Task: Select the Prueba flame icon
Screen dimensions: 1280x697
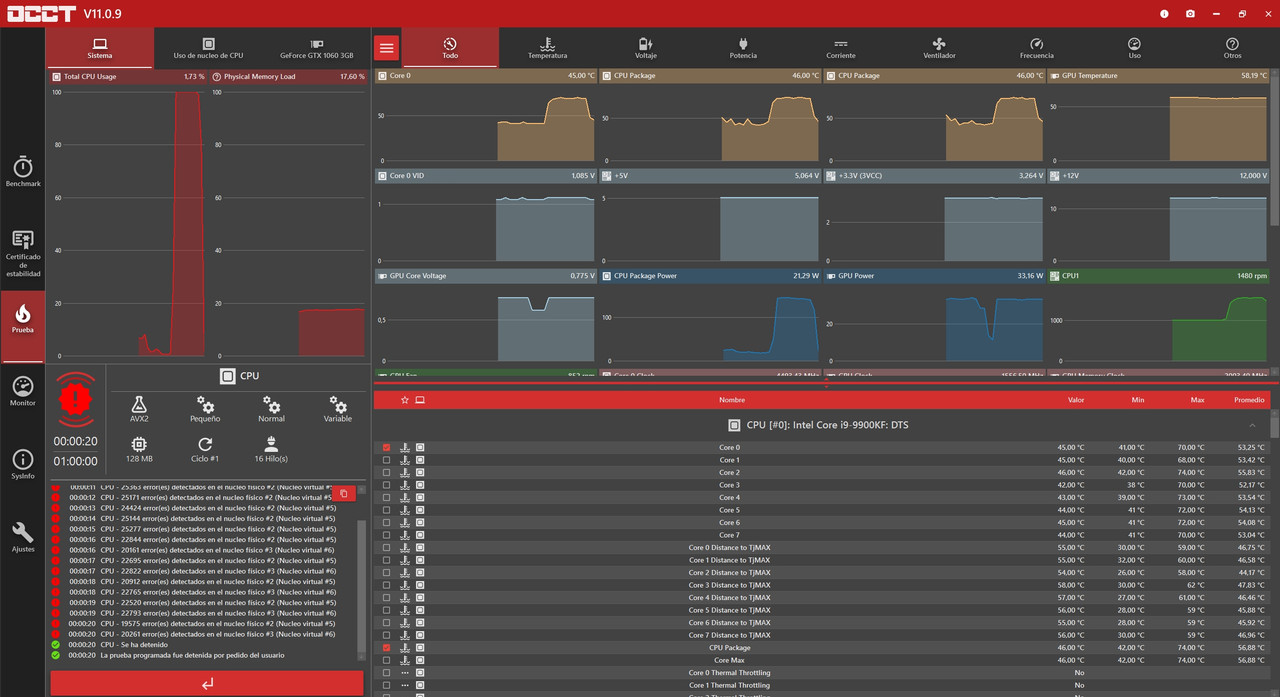Action: click(23, 315)
